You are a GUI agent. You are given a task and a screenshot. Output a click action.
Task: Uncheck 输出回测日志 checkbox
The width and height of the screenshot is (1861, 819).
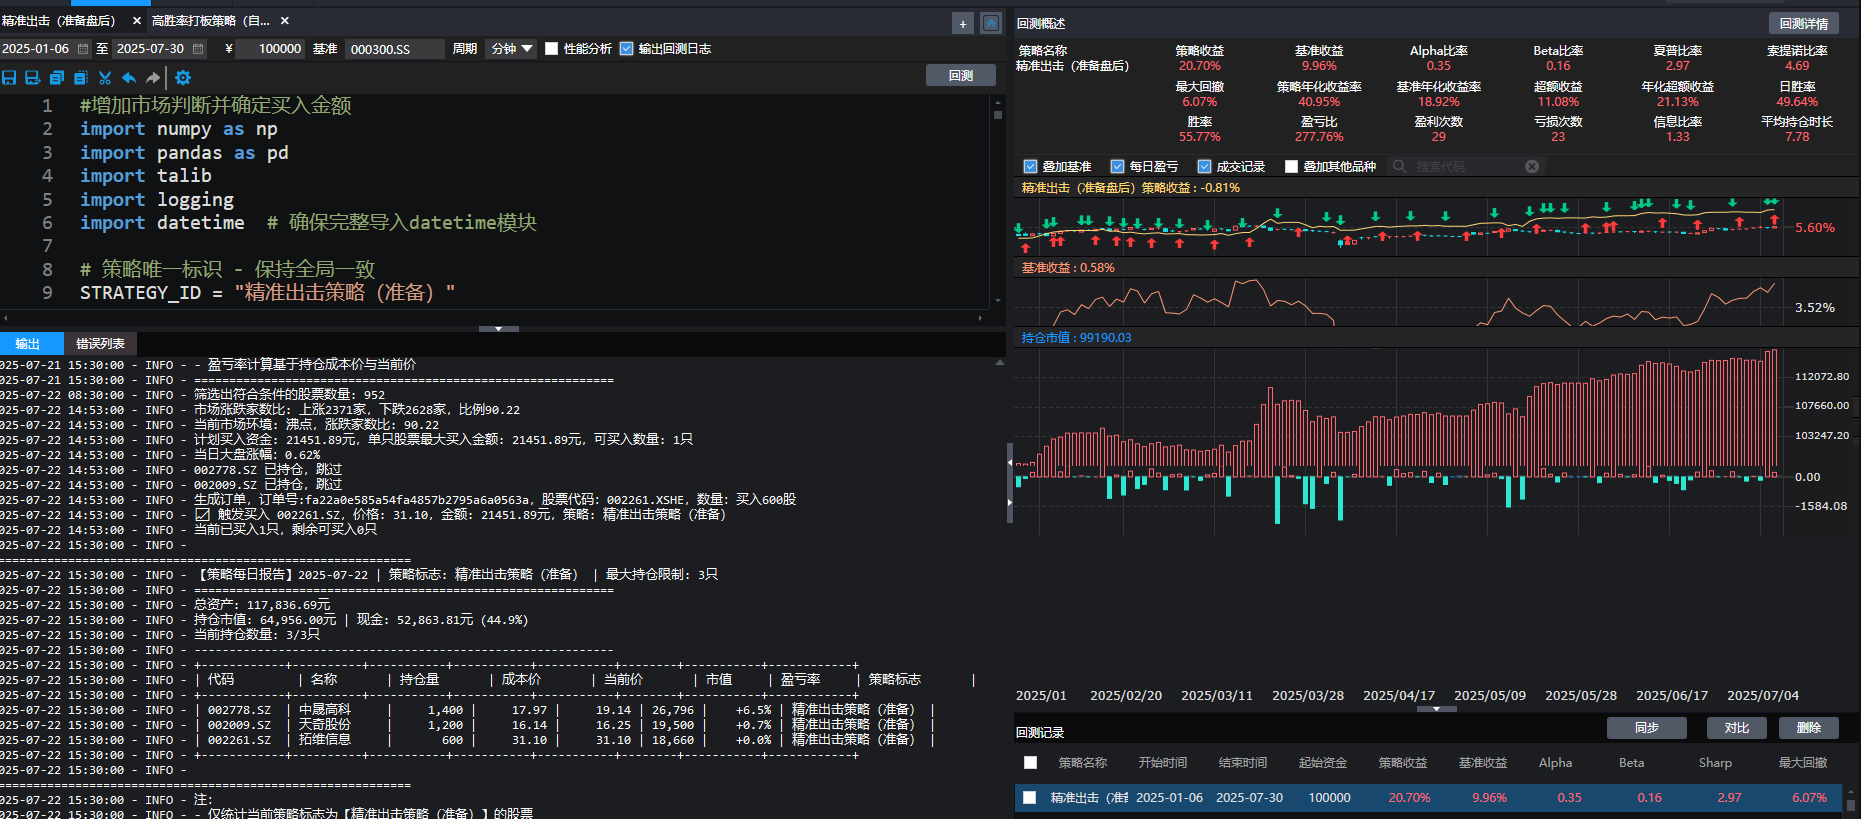(x=626, y=48)
